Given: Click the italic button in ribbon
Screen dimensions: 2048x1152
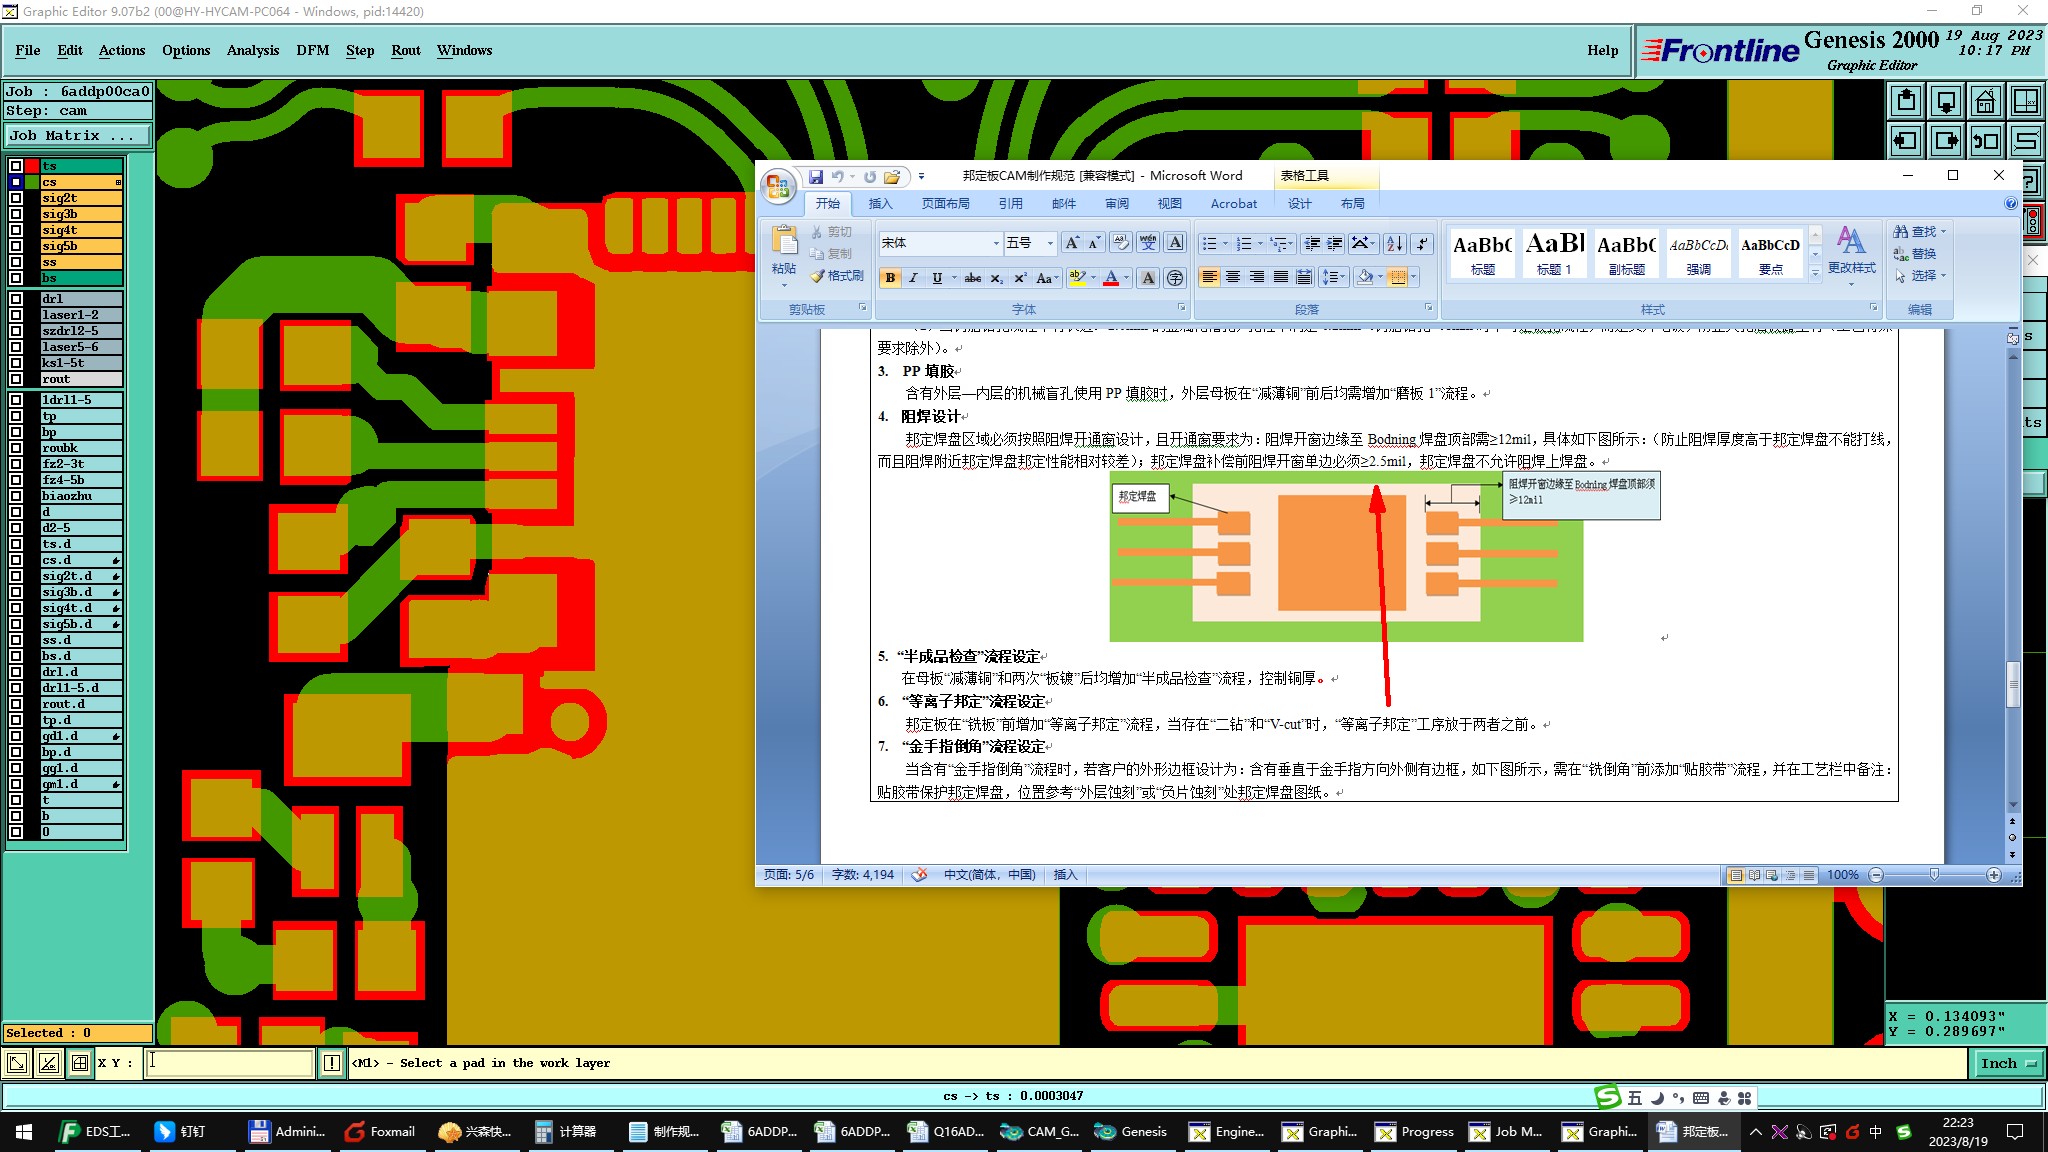Looking at the screenshot, I should [x=913, y=278].
